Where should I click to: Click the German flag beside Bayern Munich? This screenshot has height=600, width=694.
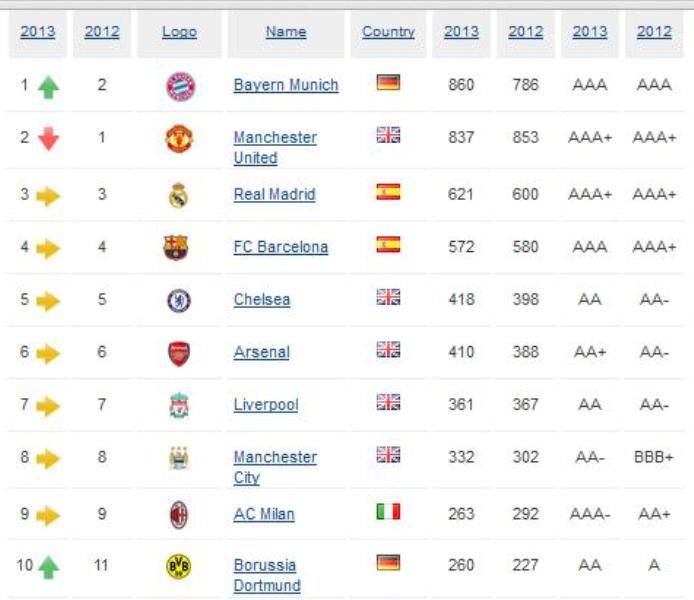(x=388, y=82)
